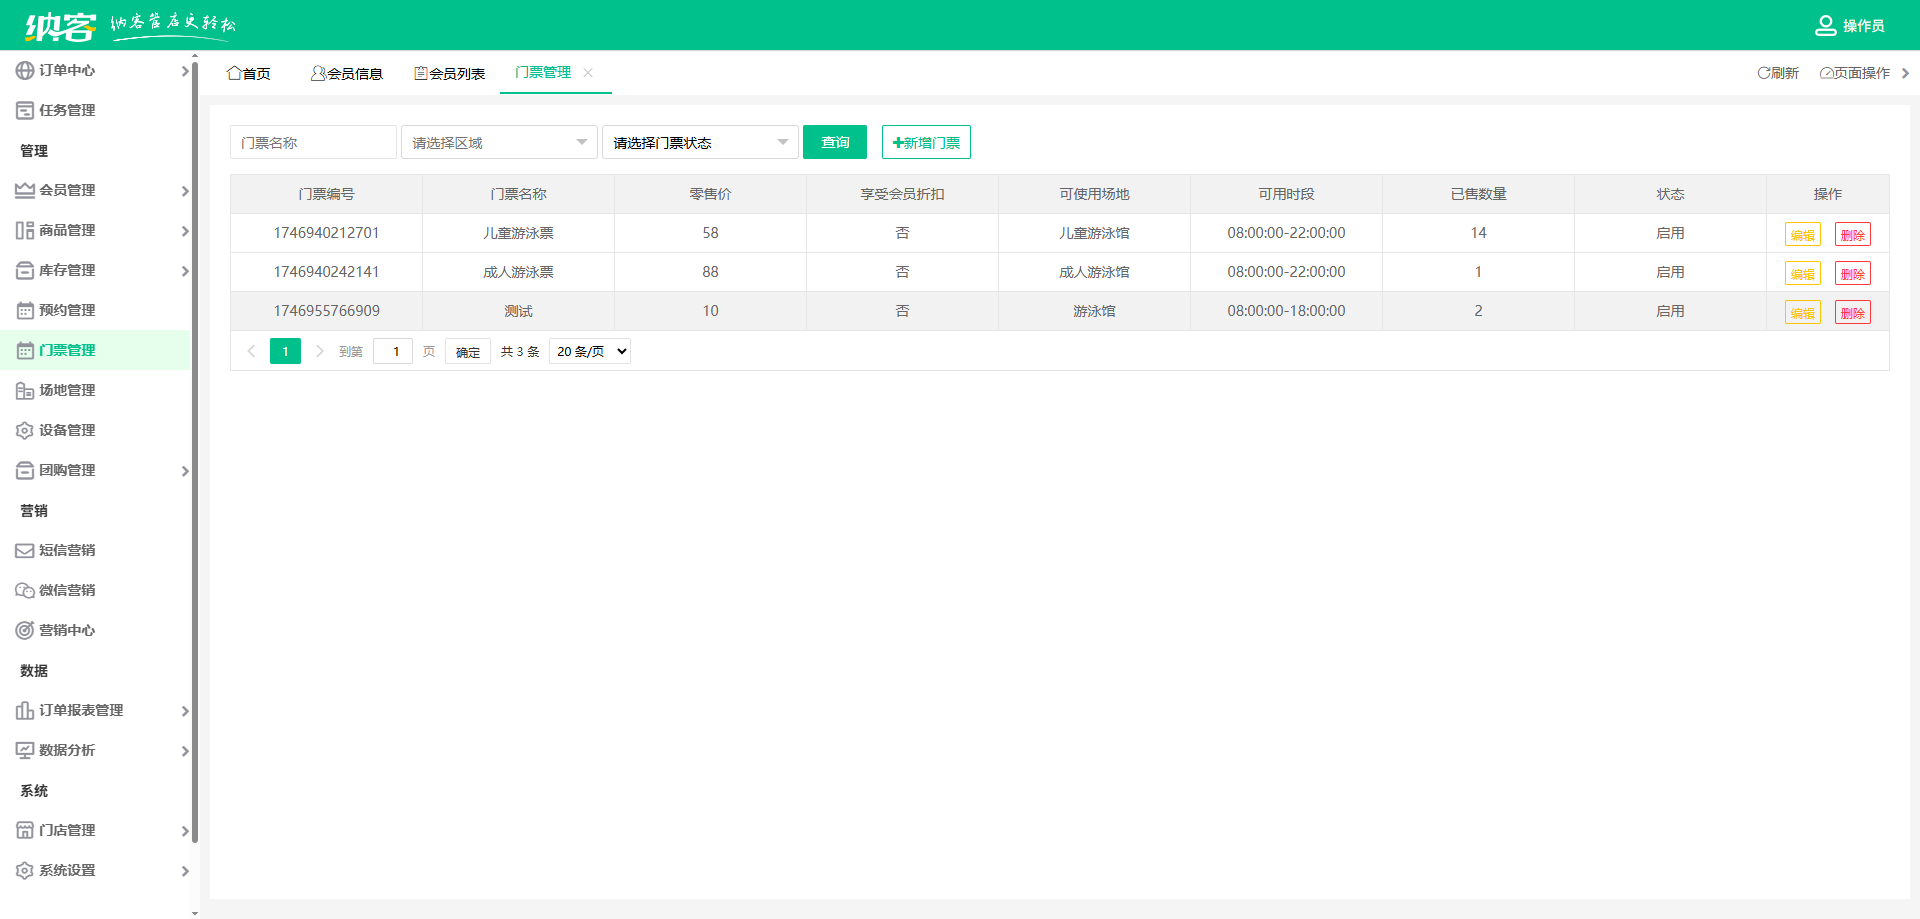1920x919 pixels.
Task: Click the 预约管理 calendar icon
Action: pyautogui.click(x=24, y=310)
